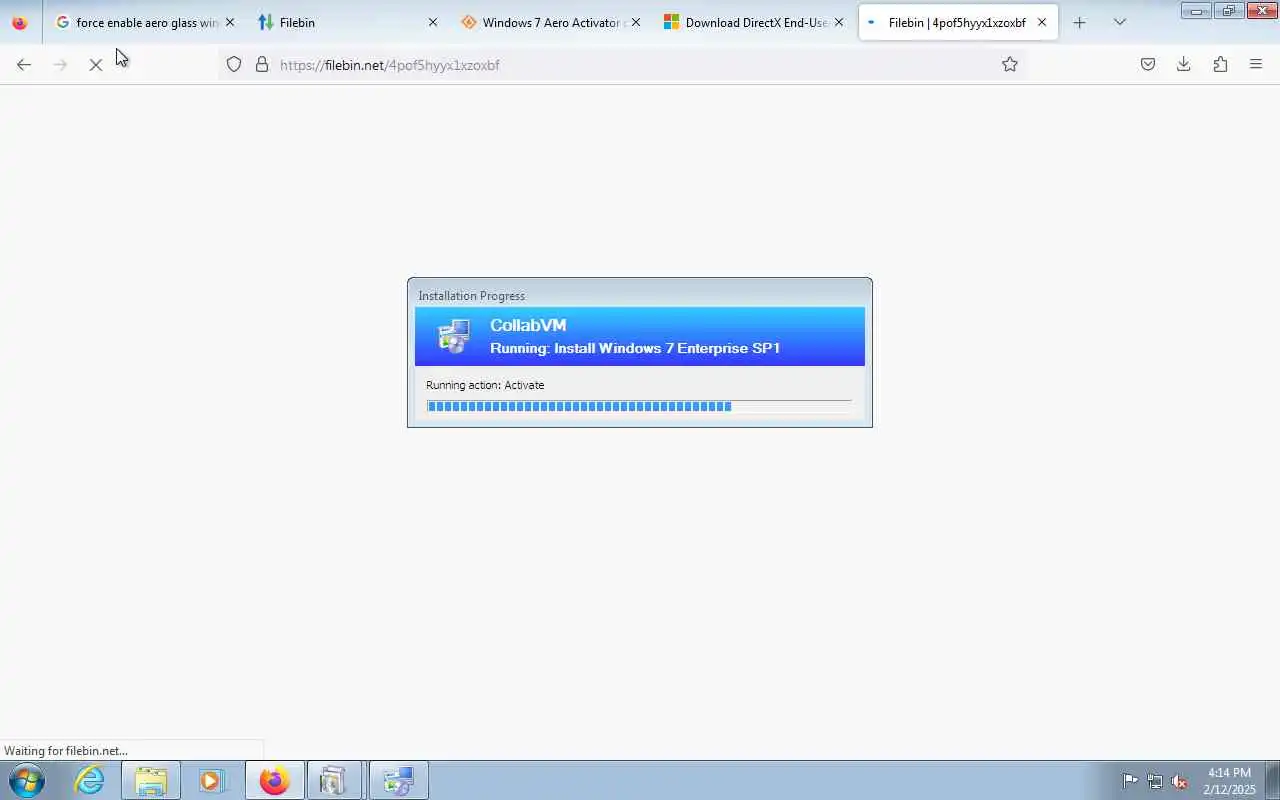Launch Internet Explorer from taskbar
Viewport: 1280px width, 800px height.
(90, 780)
